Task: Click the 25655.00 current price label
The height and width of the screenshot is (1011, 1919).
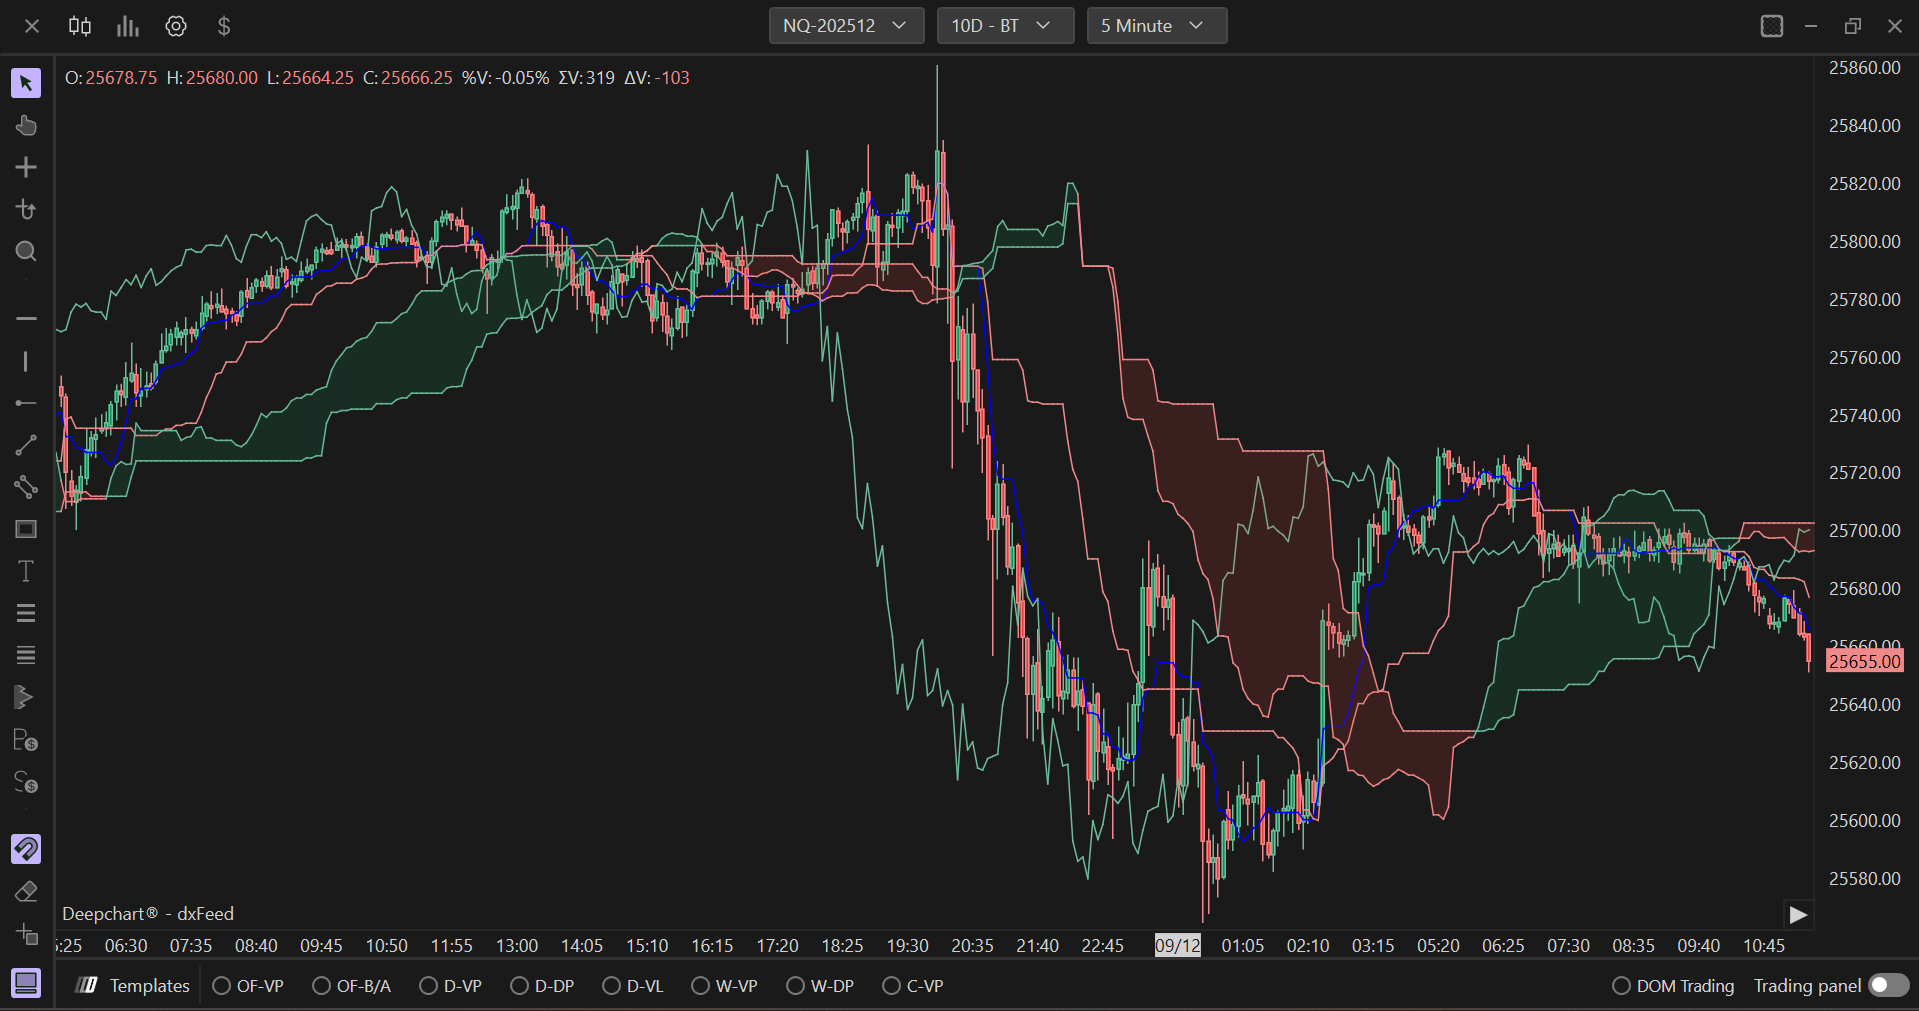Action: pyautogui.click(x=1864, y=661)
